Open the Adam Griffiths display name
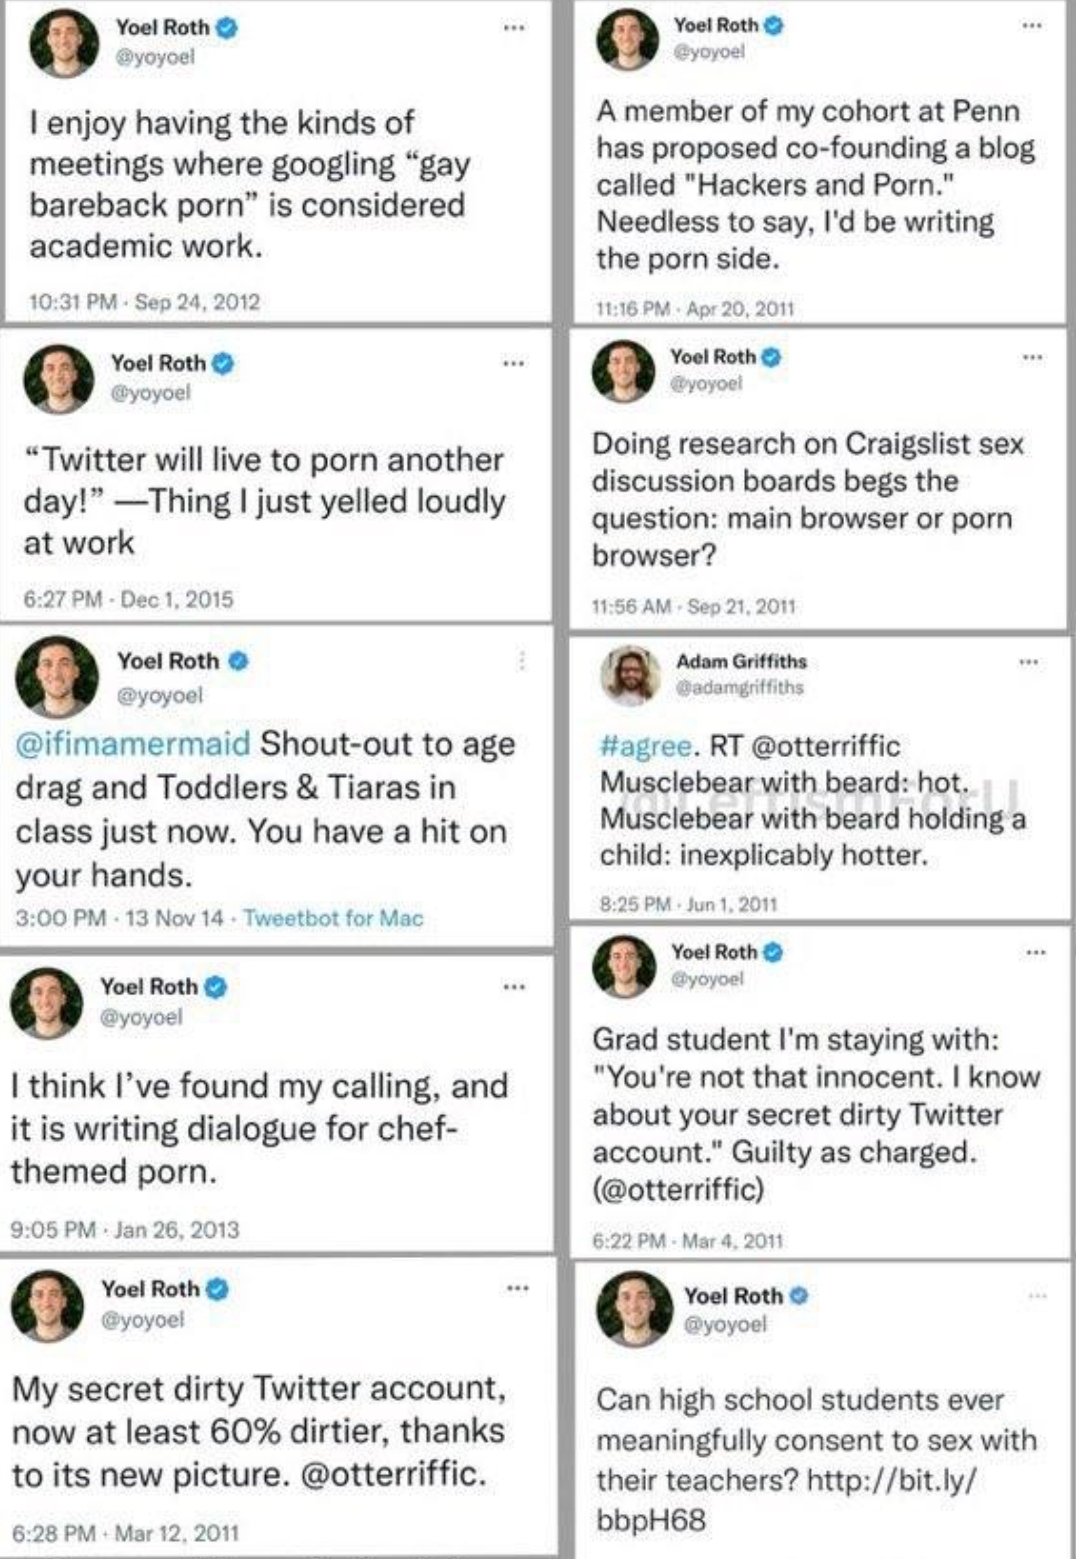The height and width of the screenshot is (1559, 1076). [741, 661]
